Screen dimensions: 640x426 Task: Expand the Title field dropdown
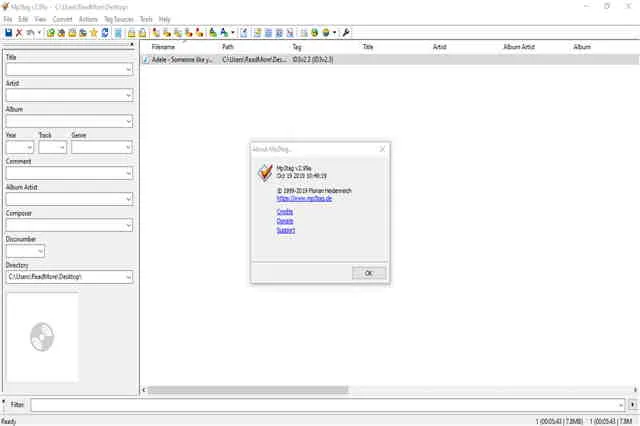pyautogui.click(x=128, y=69)
